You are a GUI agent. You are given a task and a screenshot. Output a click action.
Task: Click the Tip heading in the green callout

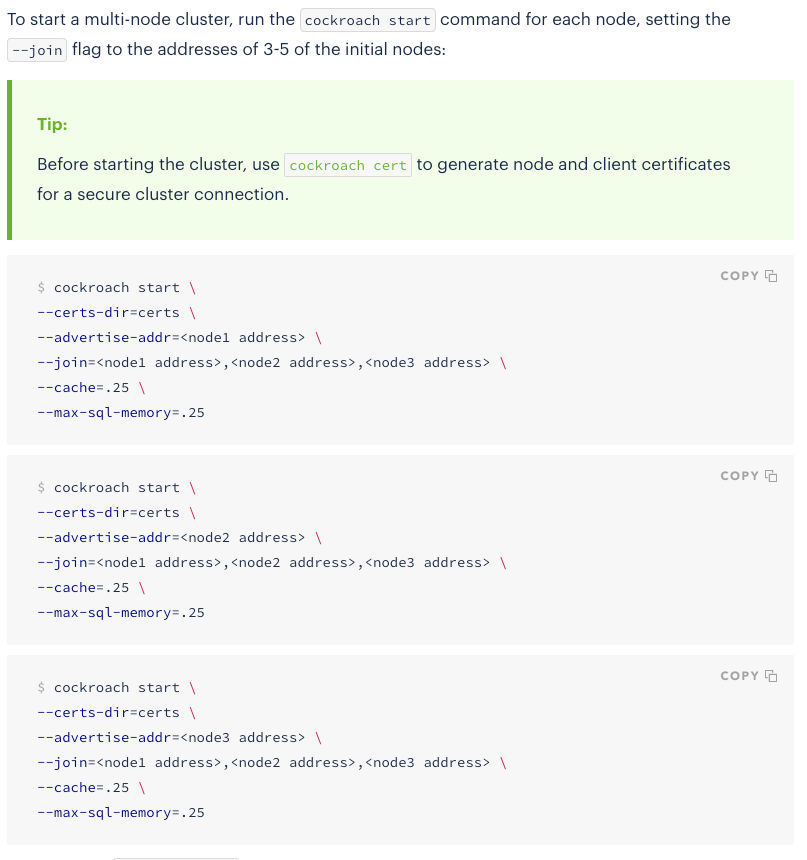point(52,124)
